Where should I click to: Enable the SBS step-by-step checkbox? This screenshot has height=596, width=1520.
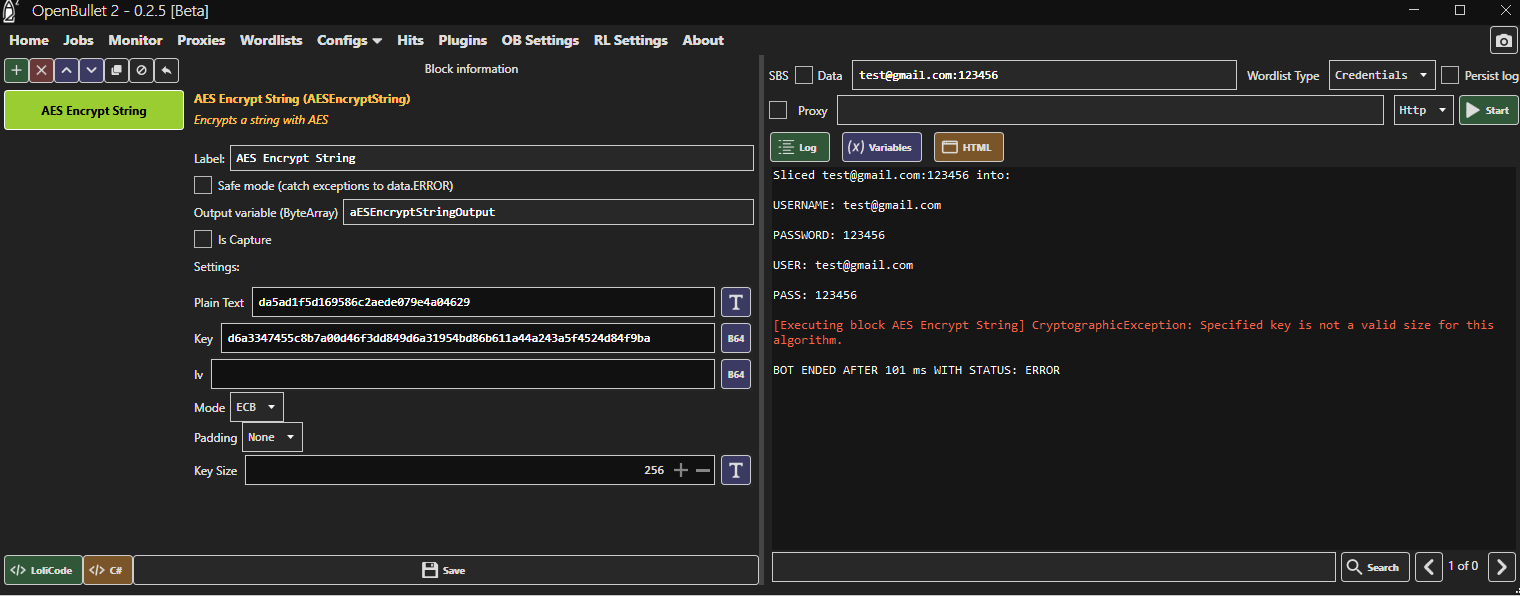[x=803, y=75]
